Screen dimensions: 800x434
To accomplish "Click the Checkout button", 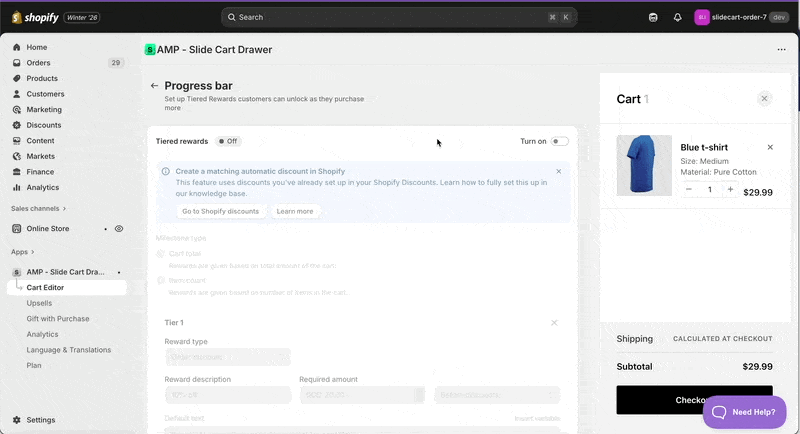I will [694, 400].
